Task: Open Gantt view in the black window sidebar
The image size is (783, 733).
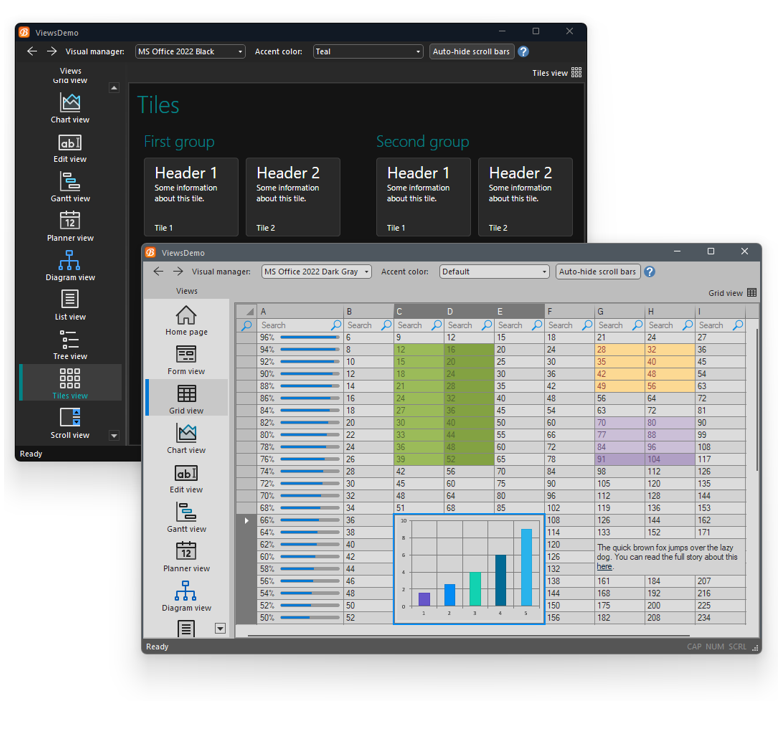Action: click(x=70, y=187)
